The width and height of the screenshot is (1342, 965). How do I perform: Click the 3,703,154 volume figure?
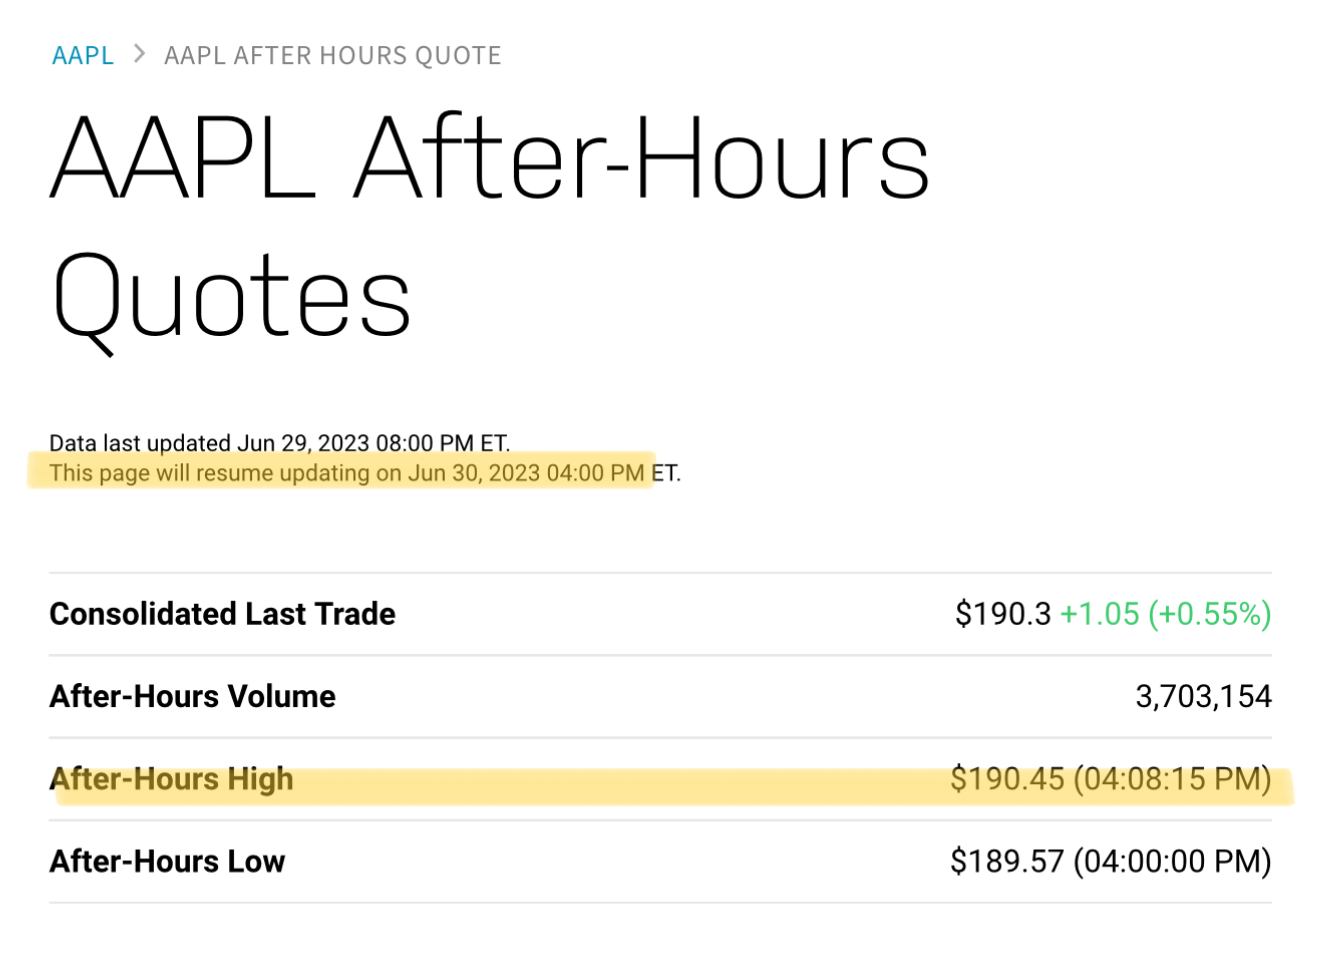[x=1204, y=697]
